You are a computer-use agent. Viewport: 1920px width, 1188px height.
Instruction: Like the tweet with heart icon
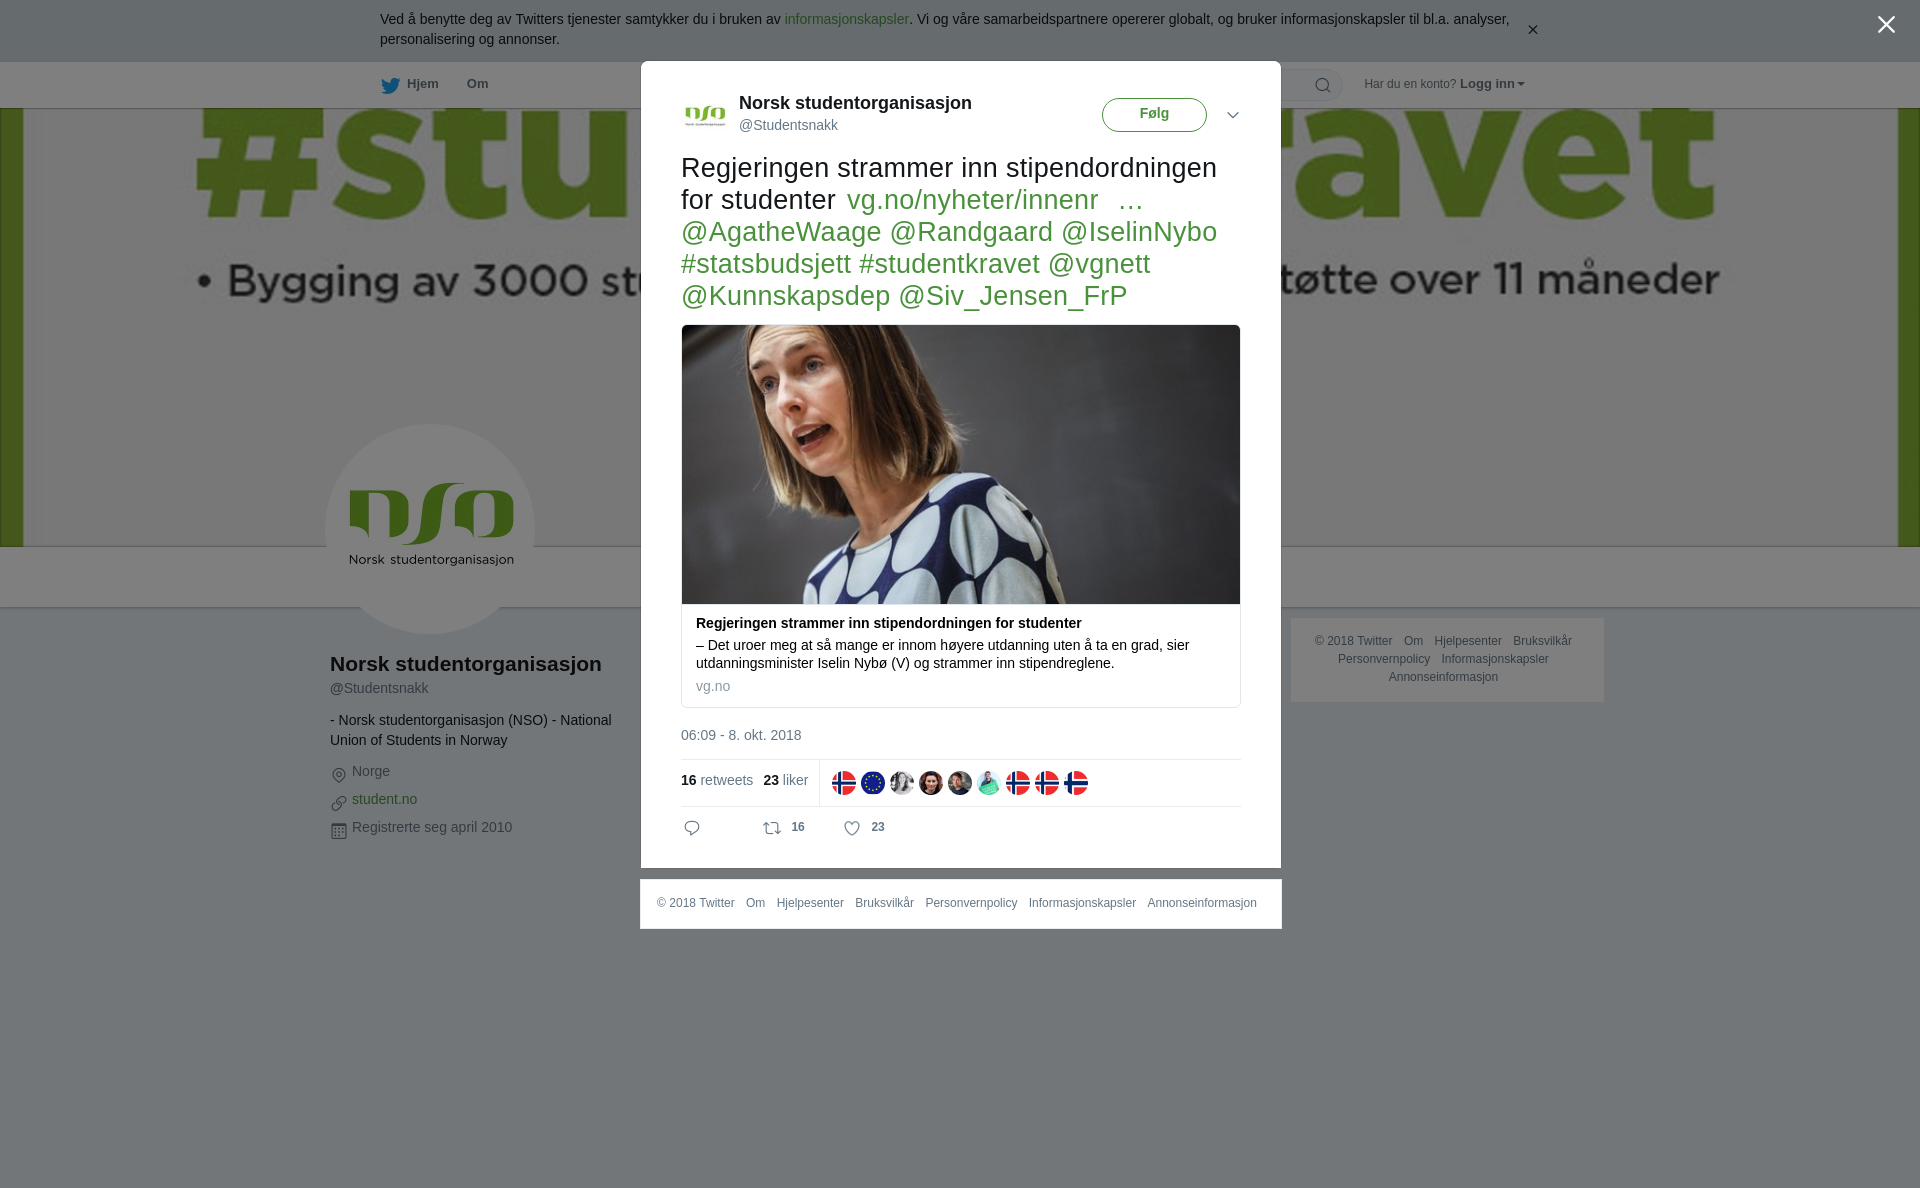click(x=852, y=828)
